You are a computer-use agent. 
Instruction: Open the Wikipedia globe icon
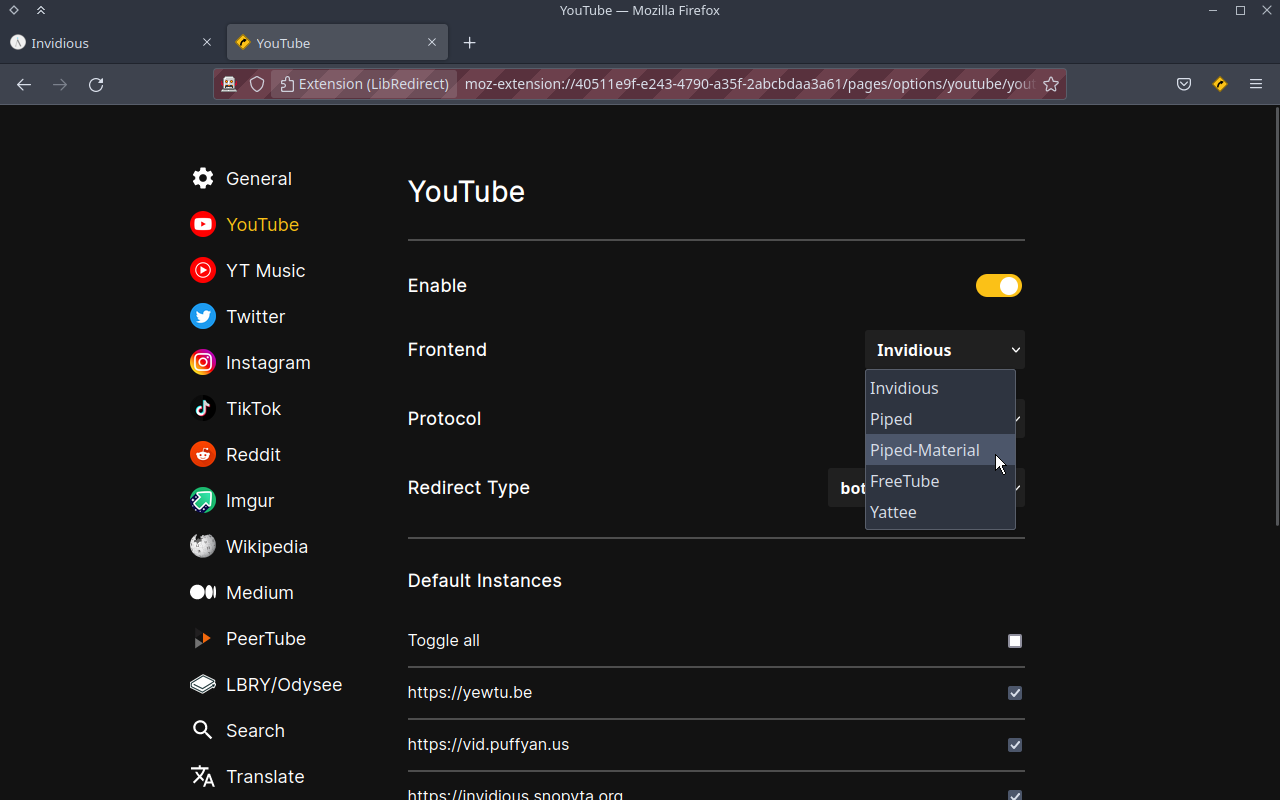tap(203, 546)
